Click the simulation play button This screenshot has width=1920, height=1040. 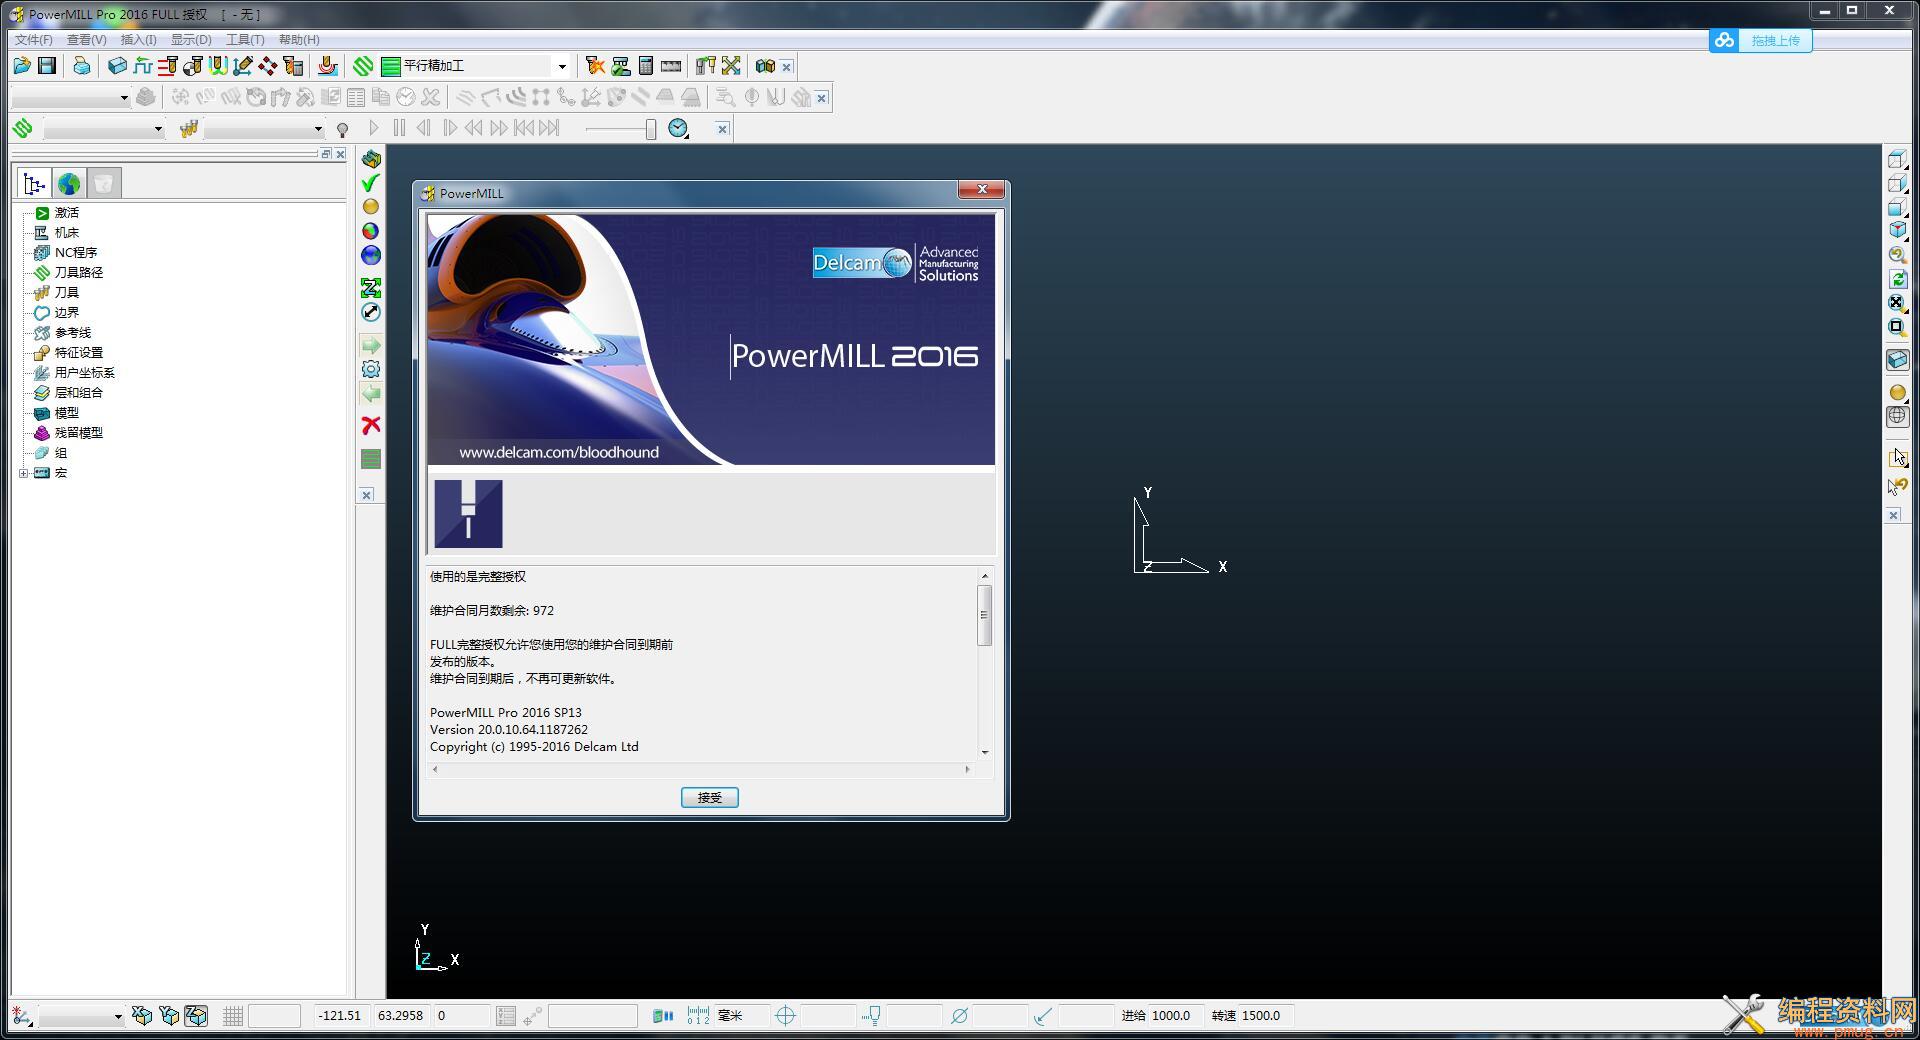374,128
